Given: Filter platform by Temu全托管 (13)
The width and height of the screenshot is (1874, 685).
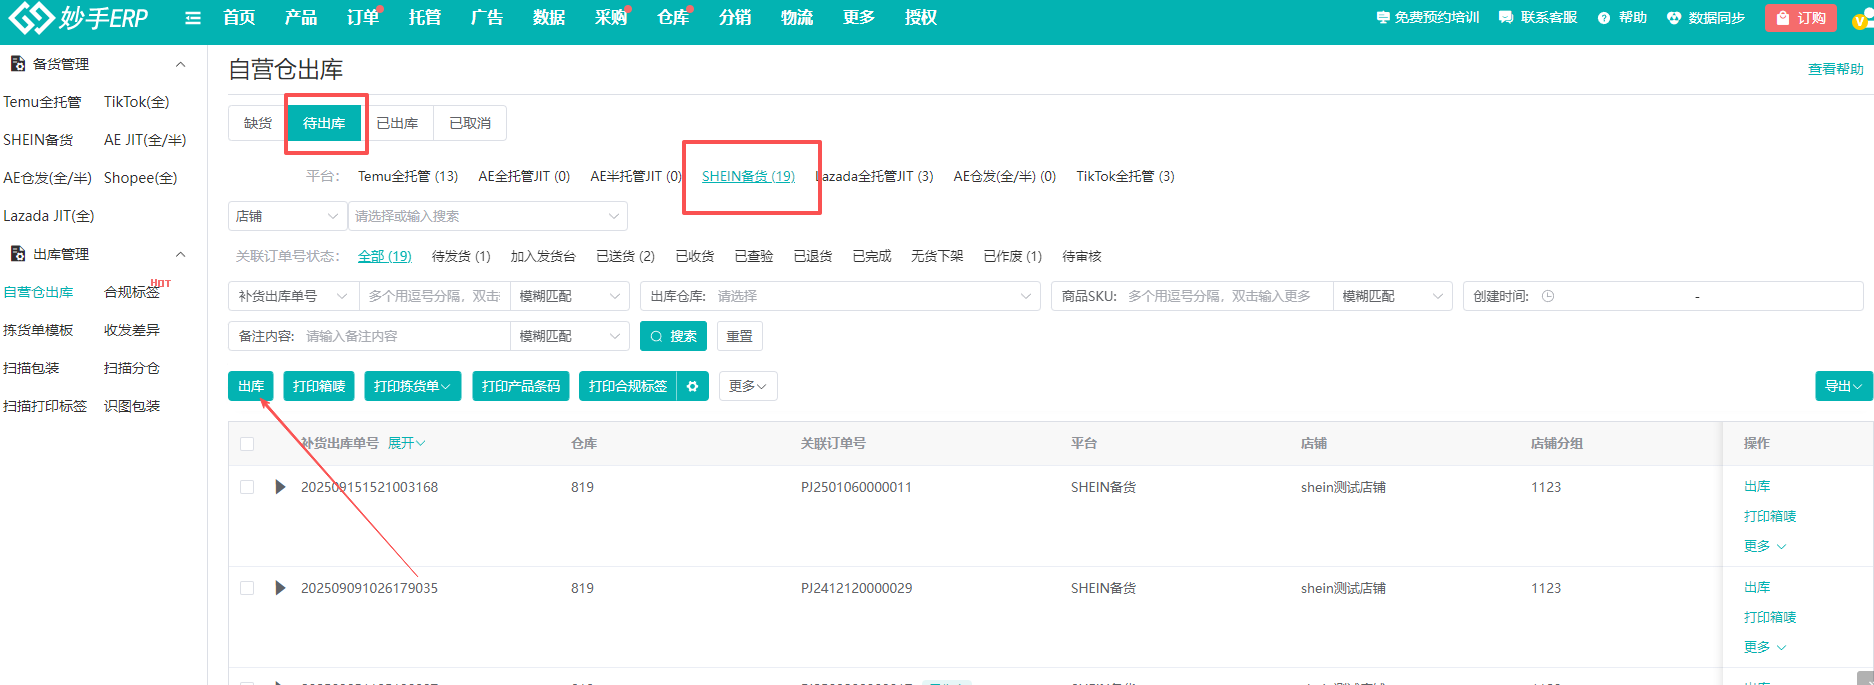Looking at the screenshot, I should [x=408, y=176].
